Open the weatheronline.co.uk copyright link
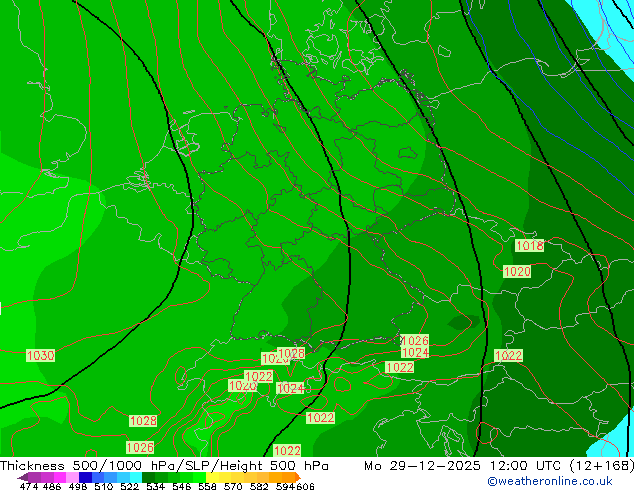 click(550, 481)
